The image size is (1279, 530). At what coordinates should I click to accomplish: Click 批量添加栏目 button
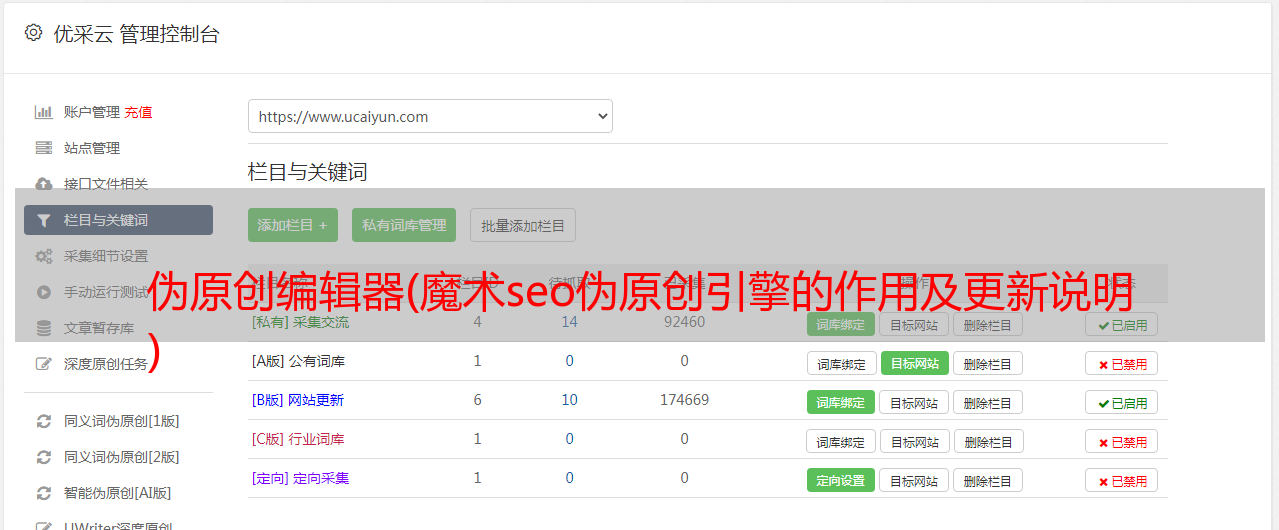pyautogui.click(x=523, y=225)
